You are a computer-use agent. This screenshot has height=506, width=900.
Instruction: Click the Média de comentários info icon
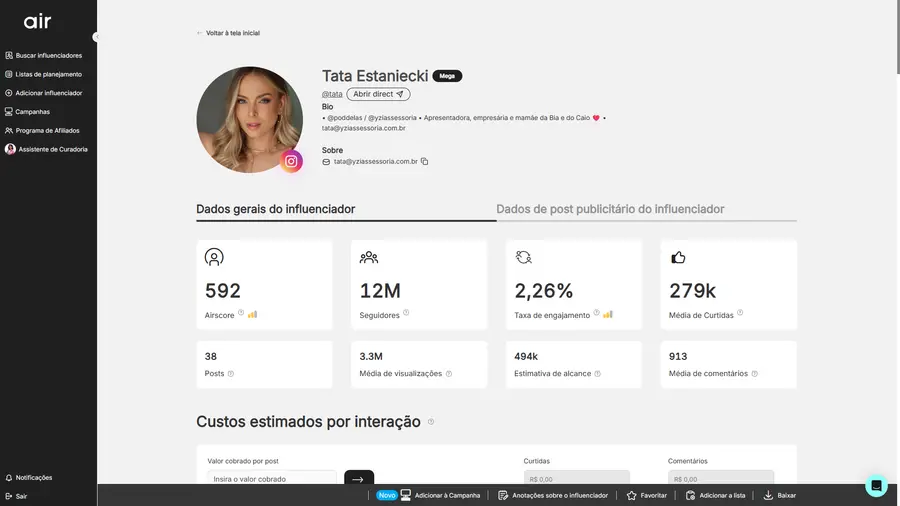[755, 373]
